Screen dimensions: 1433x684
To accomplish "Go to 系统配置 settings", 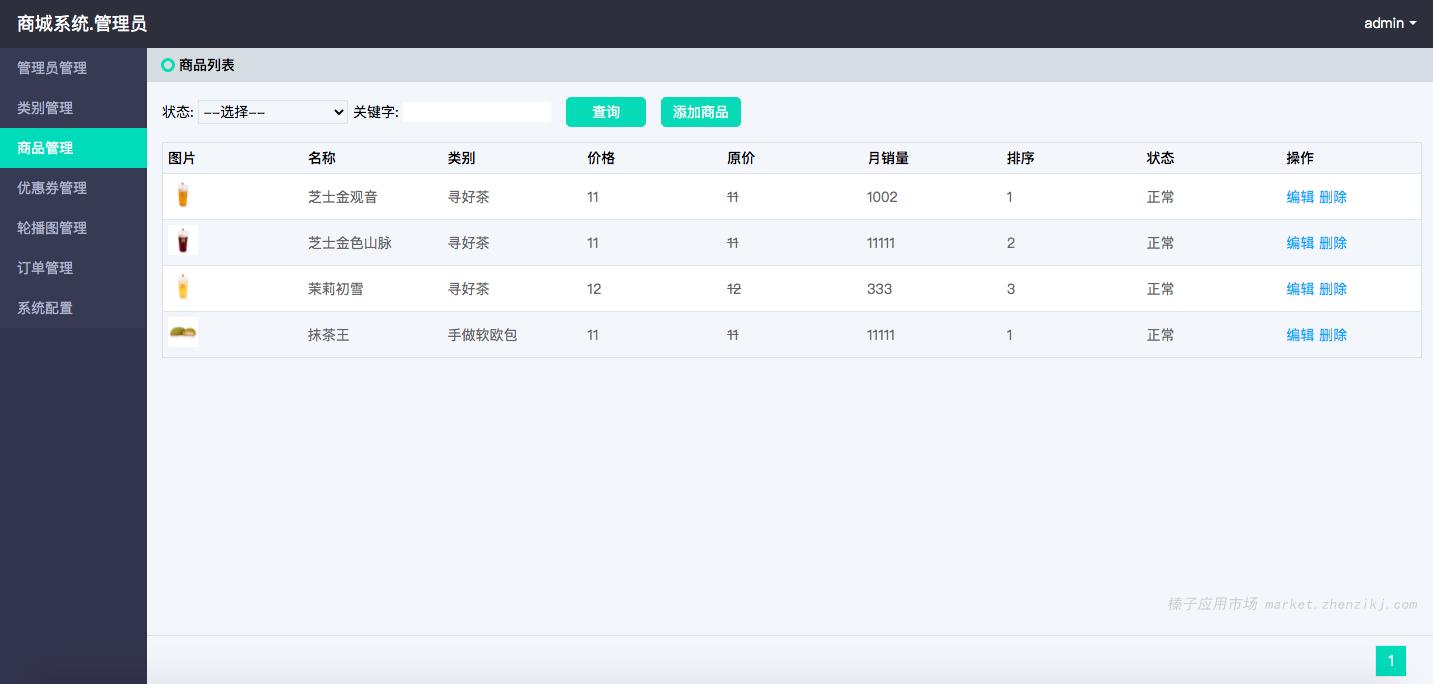I will (45, 308).
